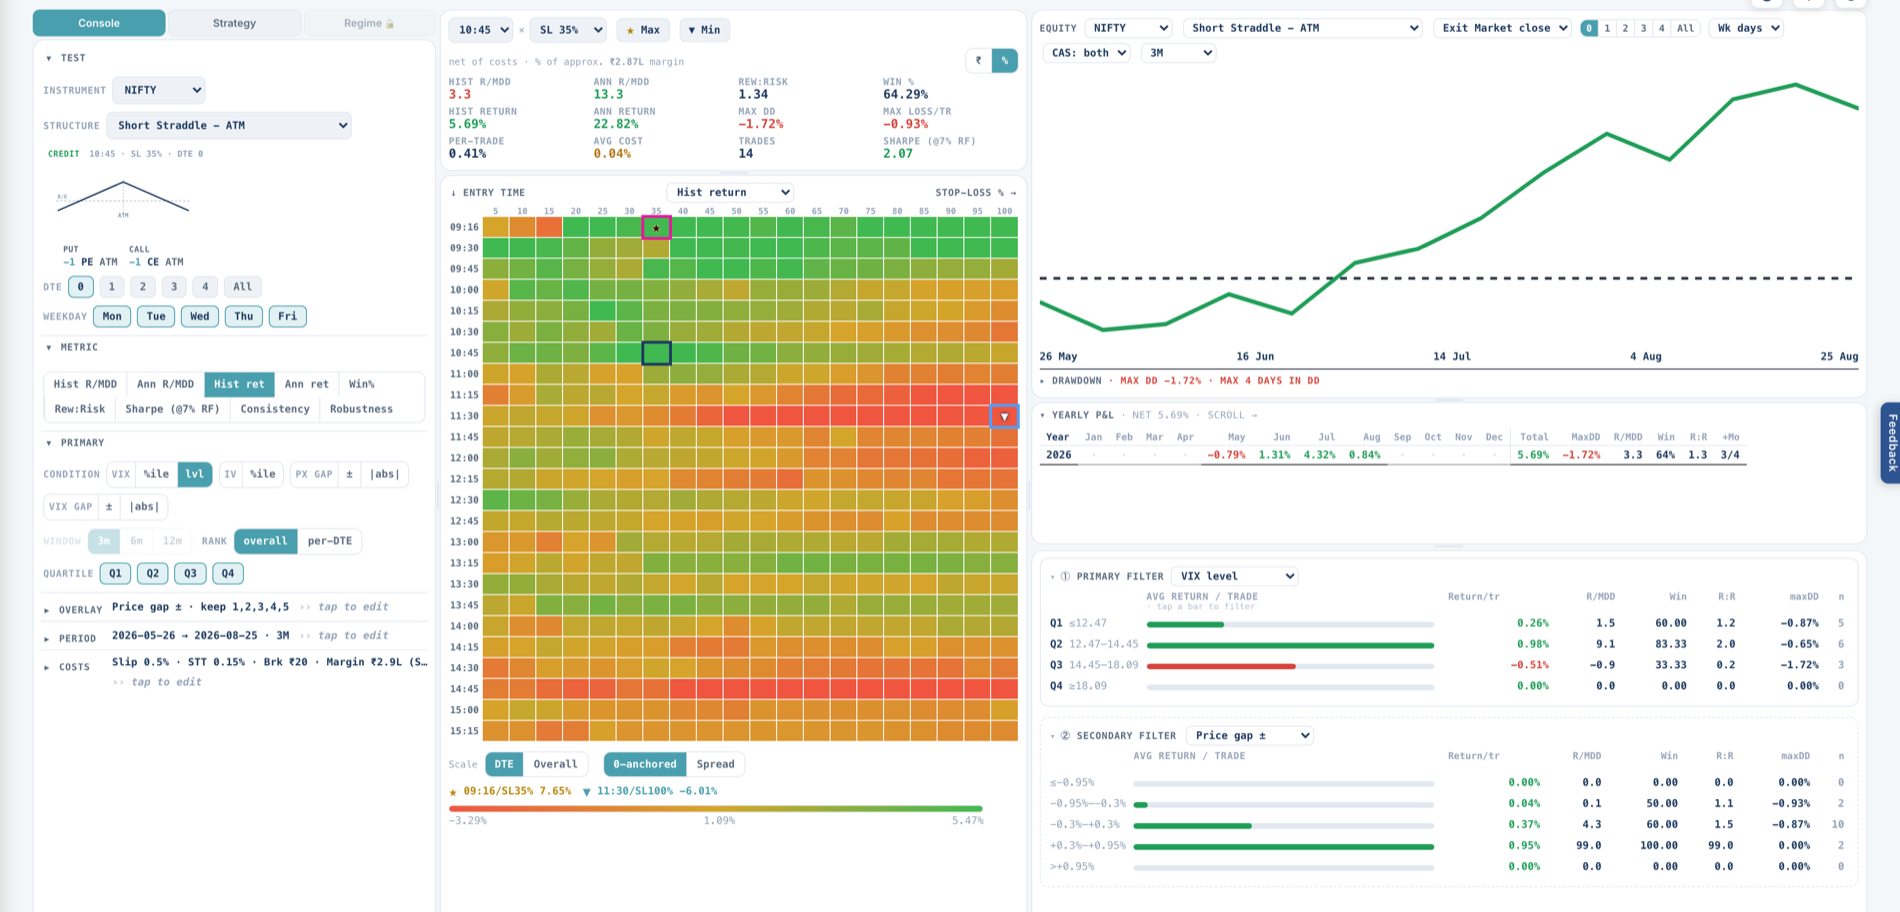Open the Exit Market close dropdown
The image size is (1900, 912).
click(x=1503, y=28)
